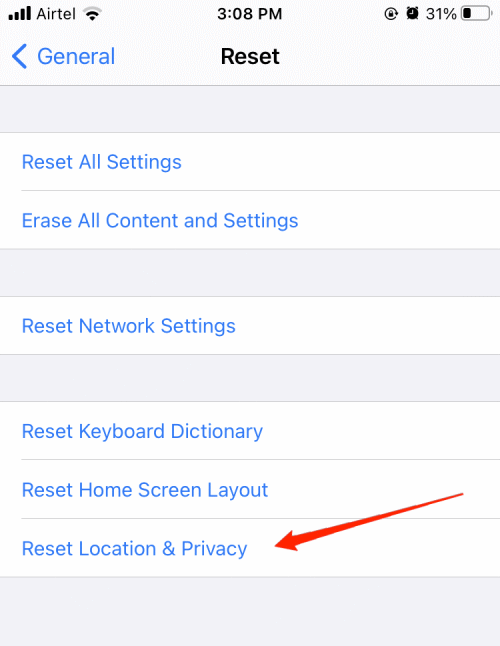Tap the Reset page title
The width and height of the screenshot is (500, 646).
coord(250,56)
